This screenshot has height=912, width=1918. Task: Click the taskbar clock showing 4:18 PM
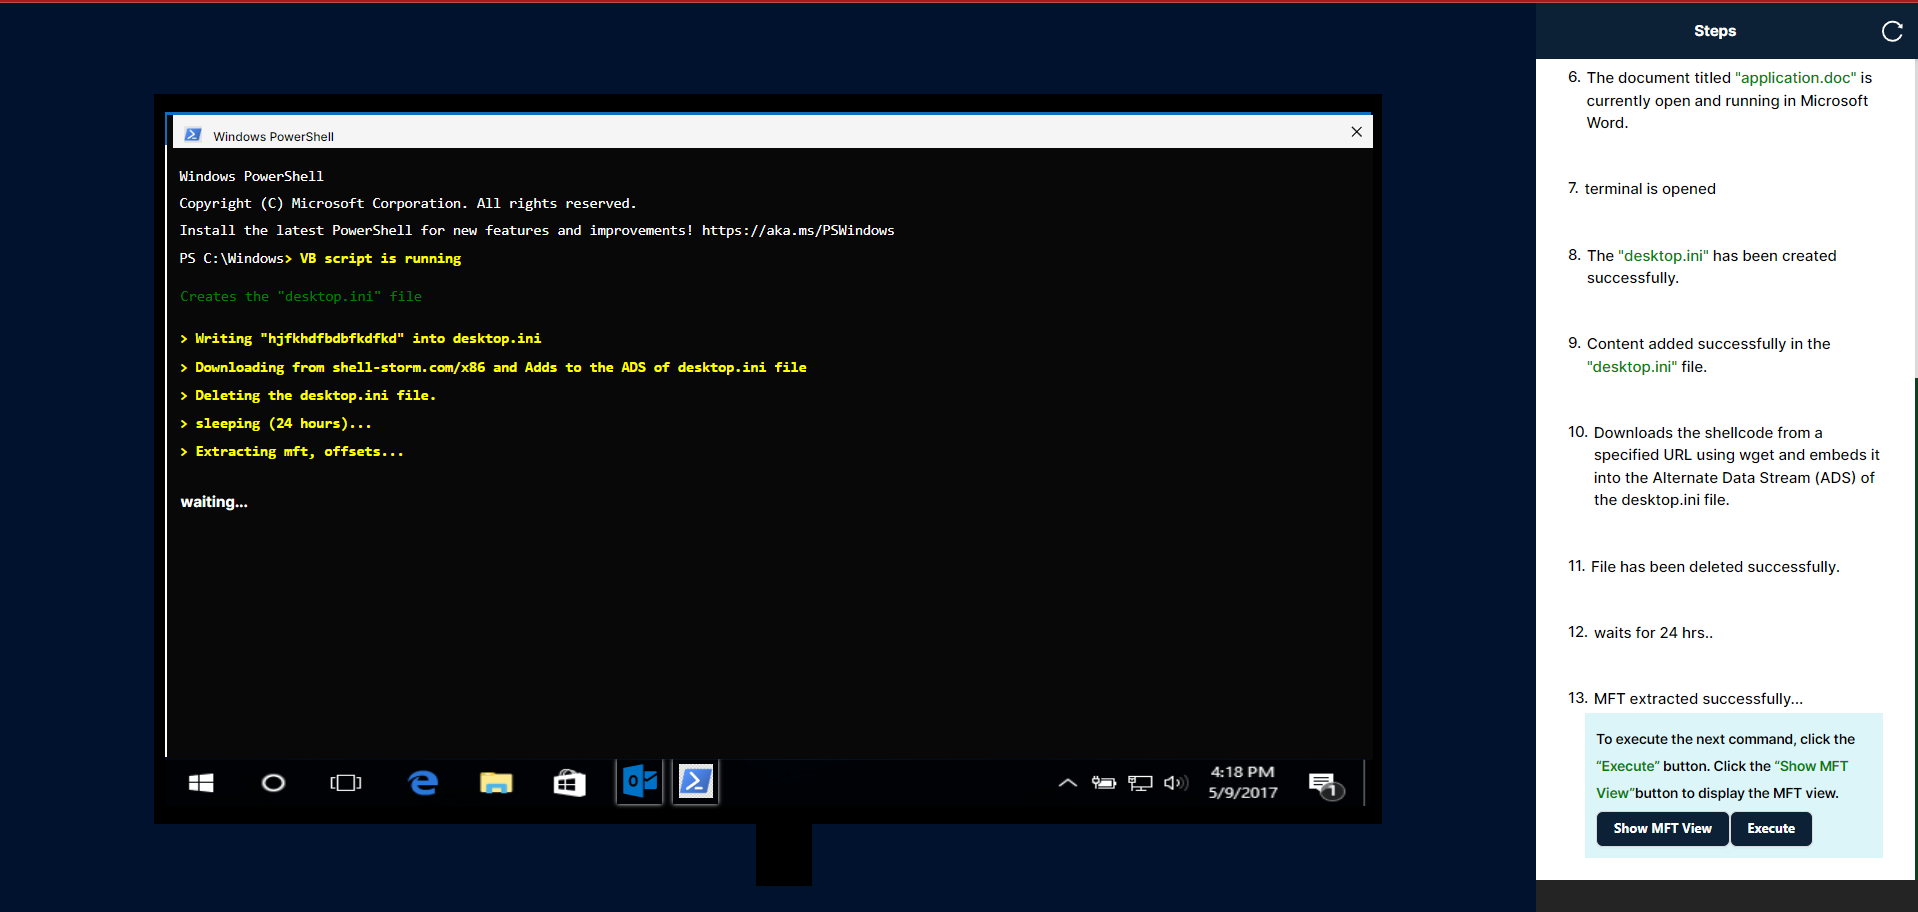point(1242,782)
